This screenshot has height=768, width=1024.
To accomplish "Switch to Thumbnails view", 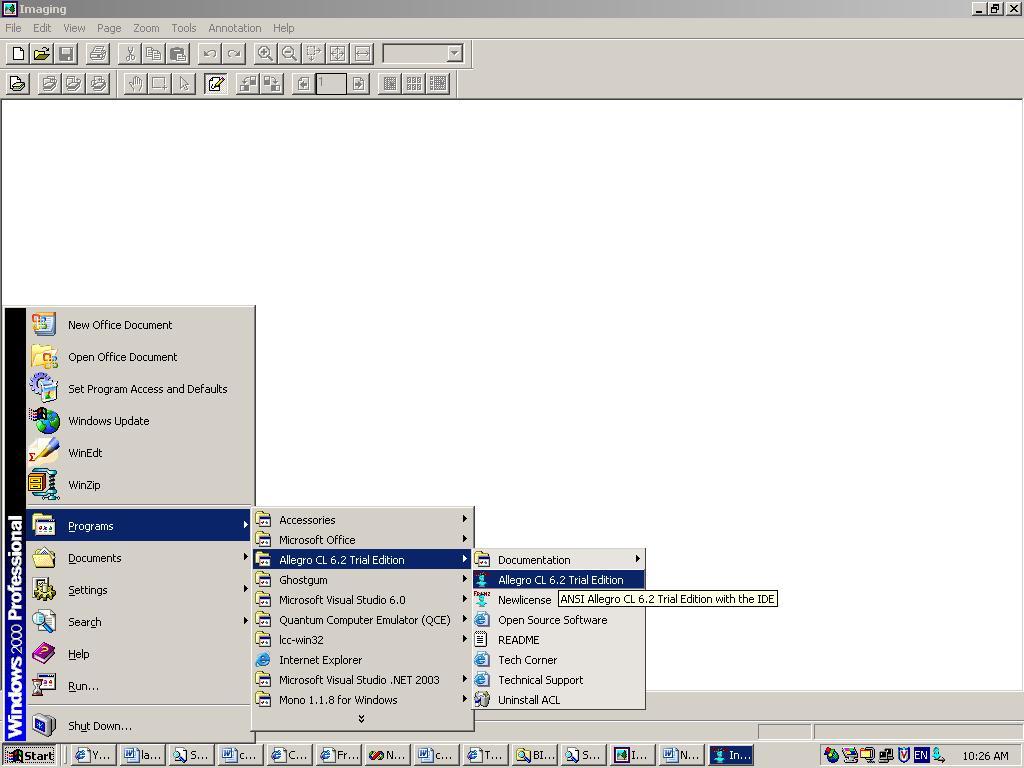I will coord(414,84).
